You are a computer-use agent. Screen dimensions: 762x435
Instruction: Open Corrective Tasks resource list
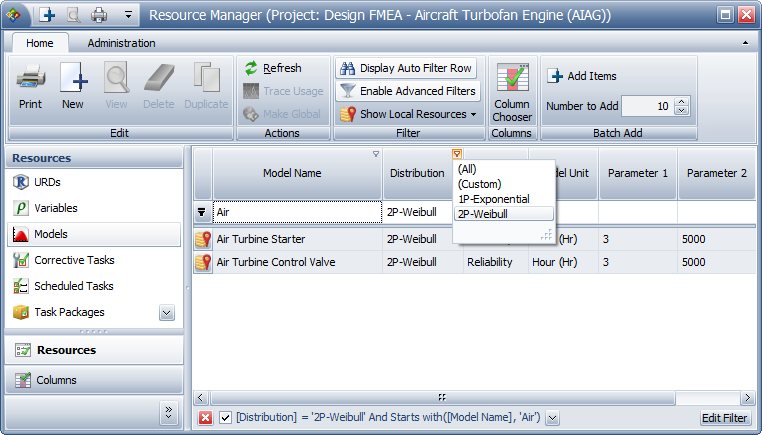click(x=74, y=260)
